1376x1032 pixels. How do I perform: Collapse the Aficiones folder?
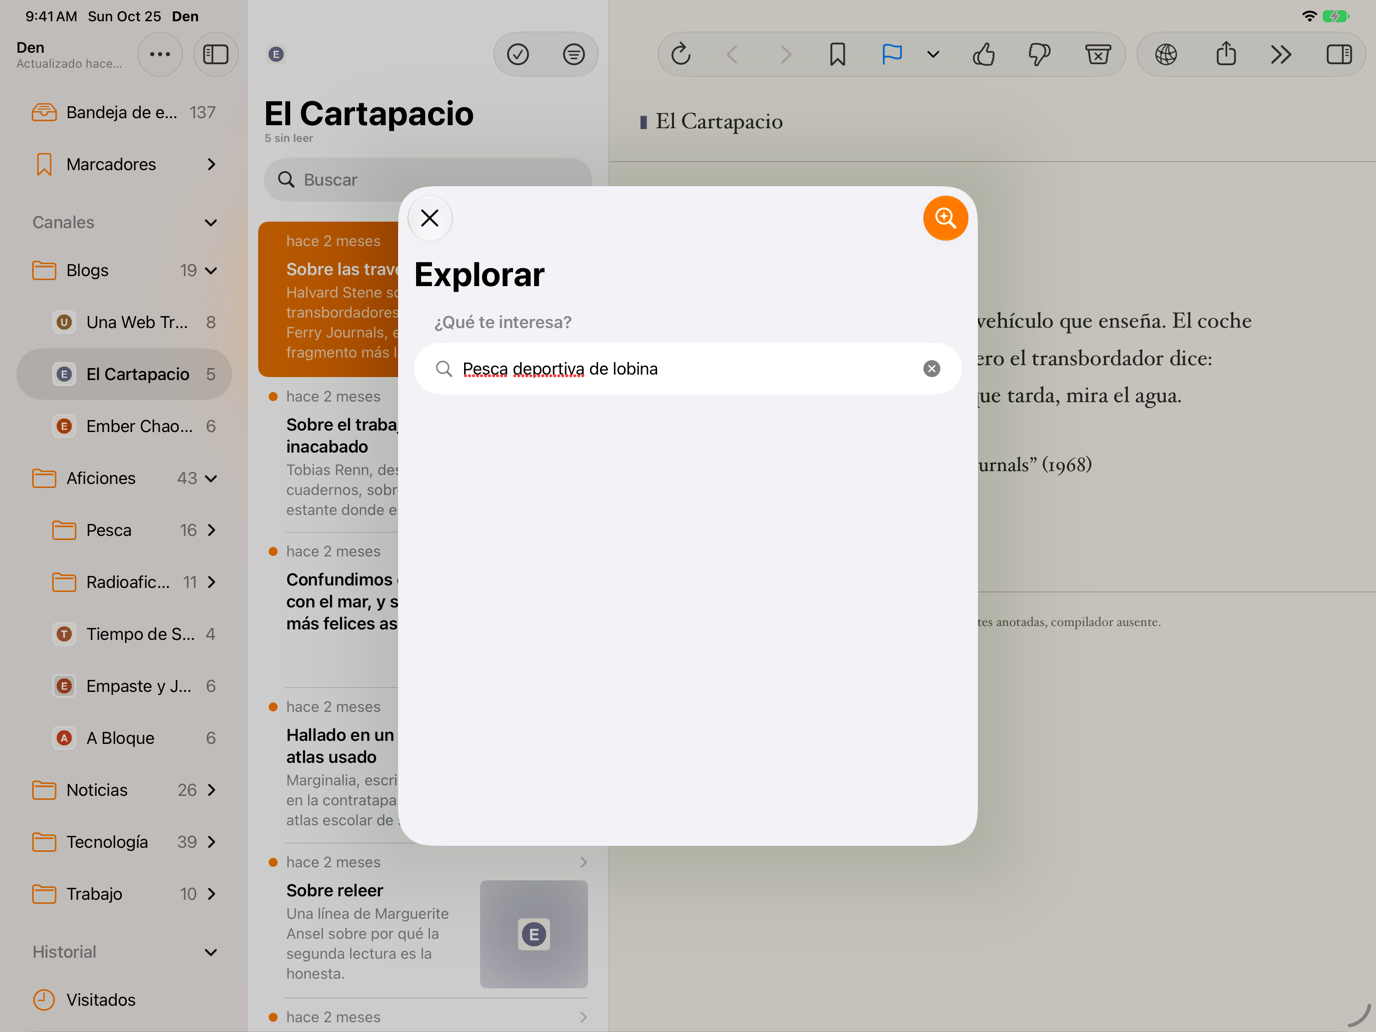(x=211, y=478)
